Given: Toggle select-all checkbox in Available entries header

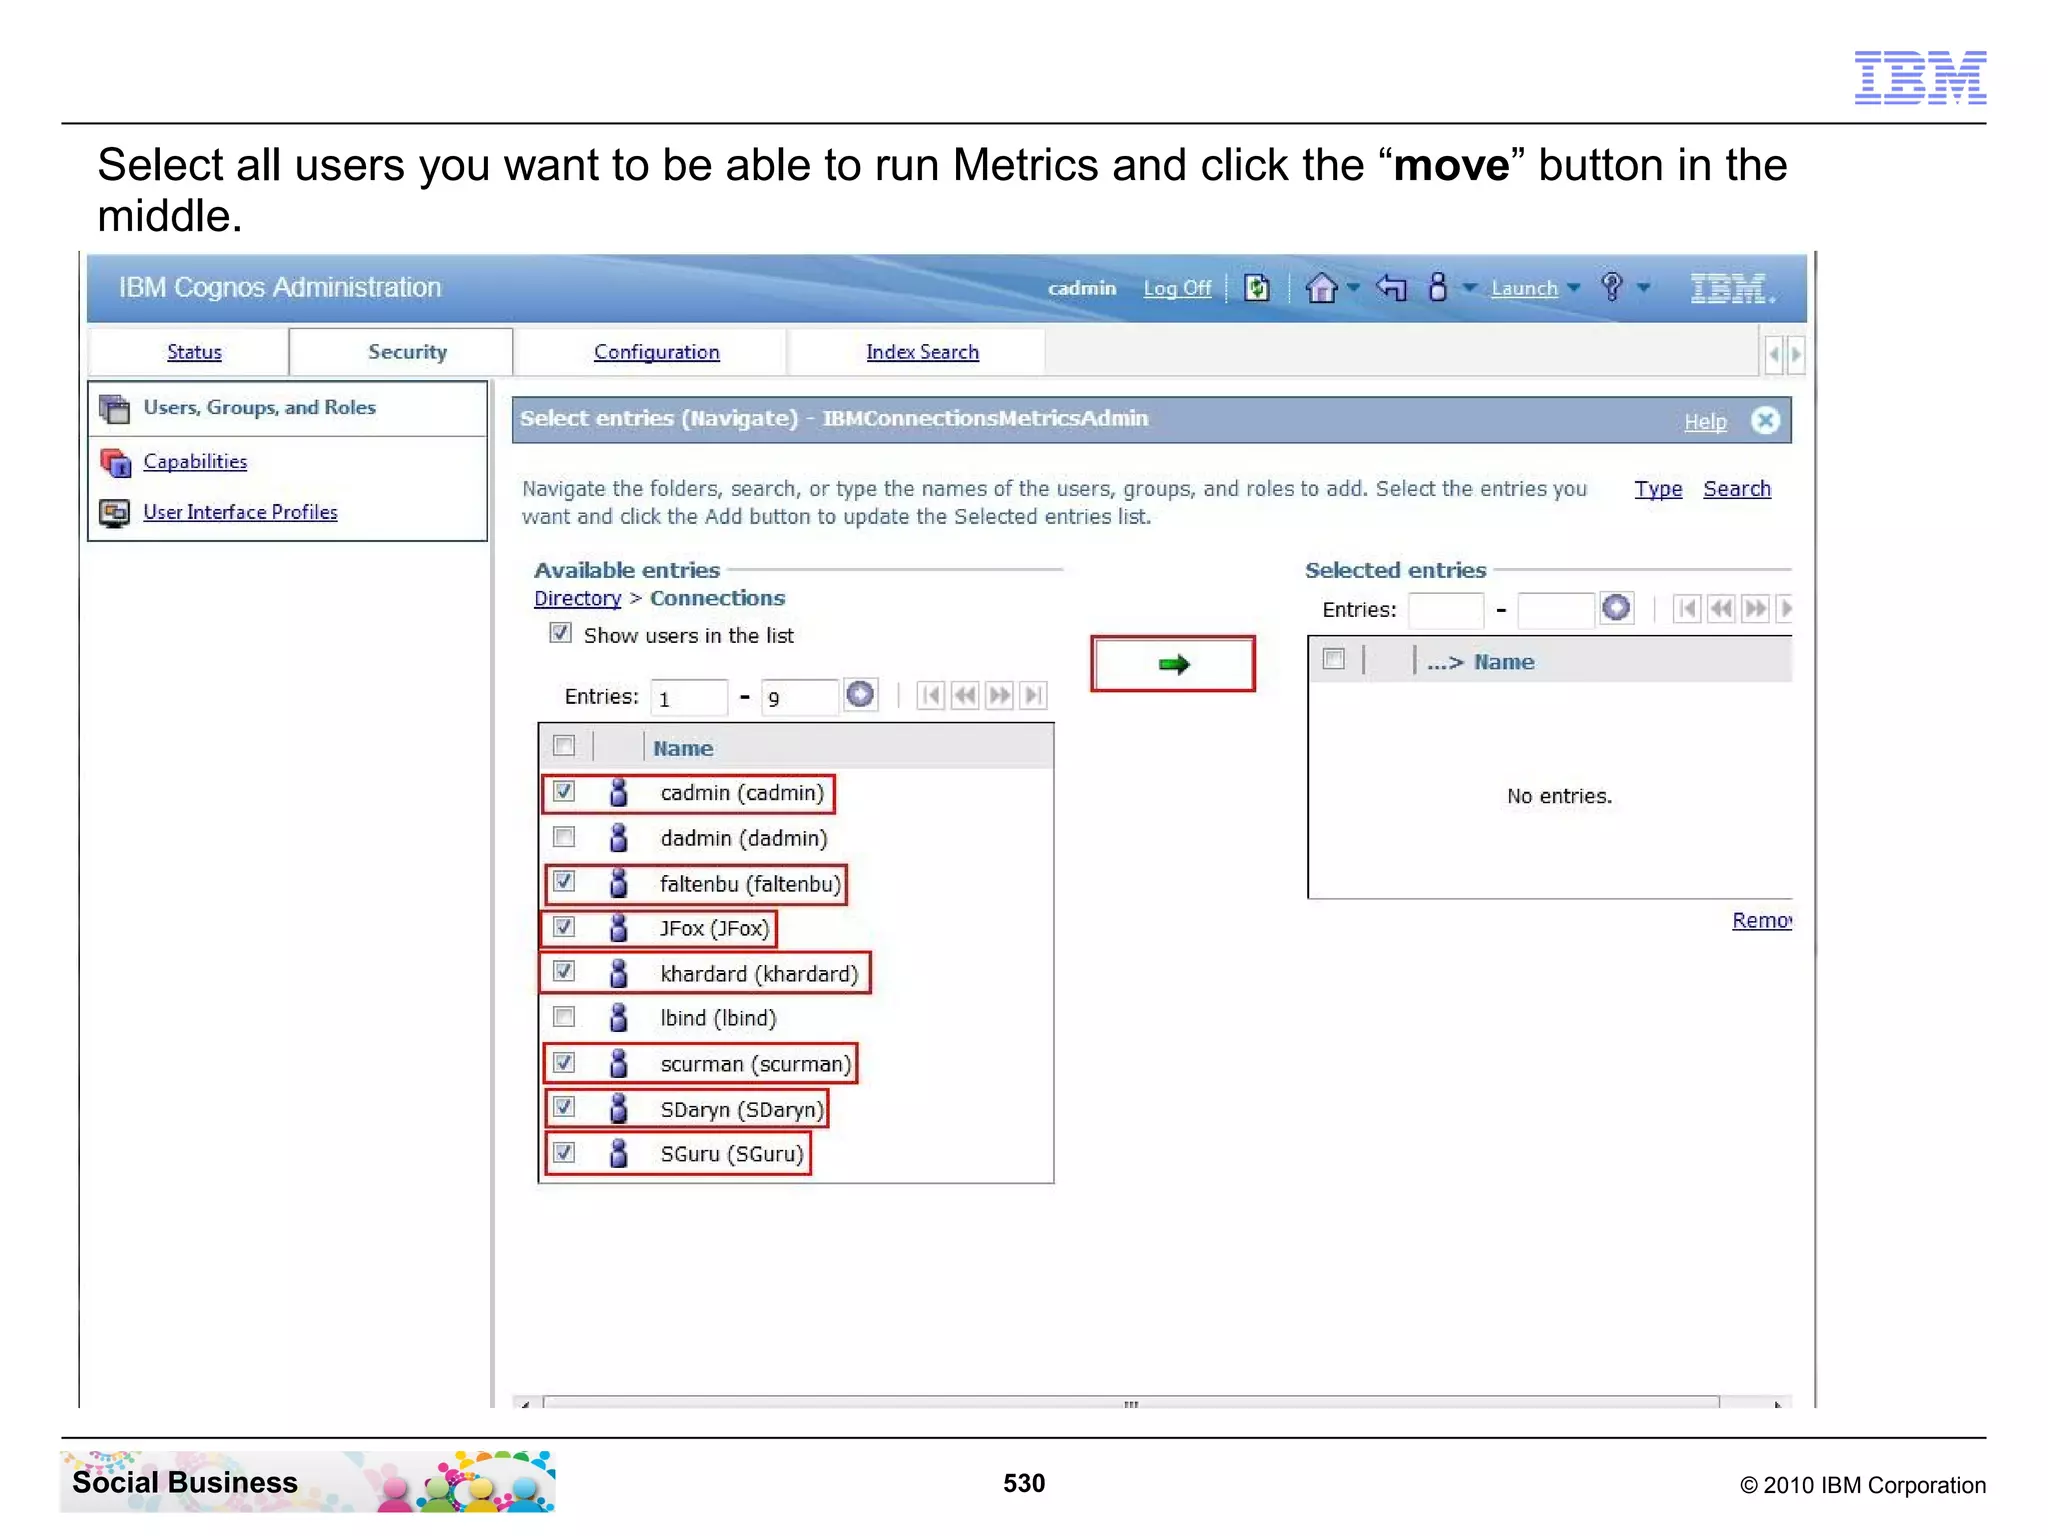Looking at the screenshot, I should coord(564,746).
